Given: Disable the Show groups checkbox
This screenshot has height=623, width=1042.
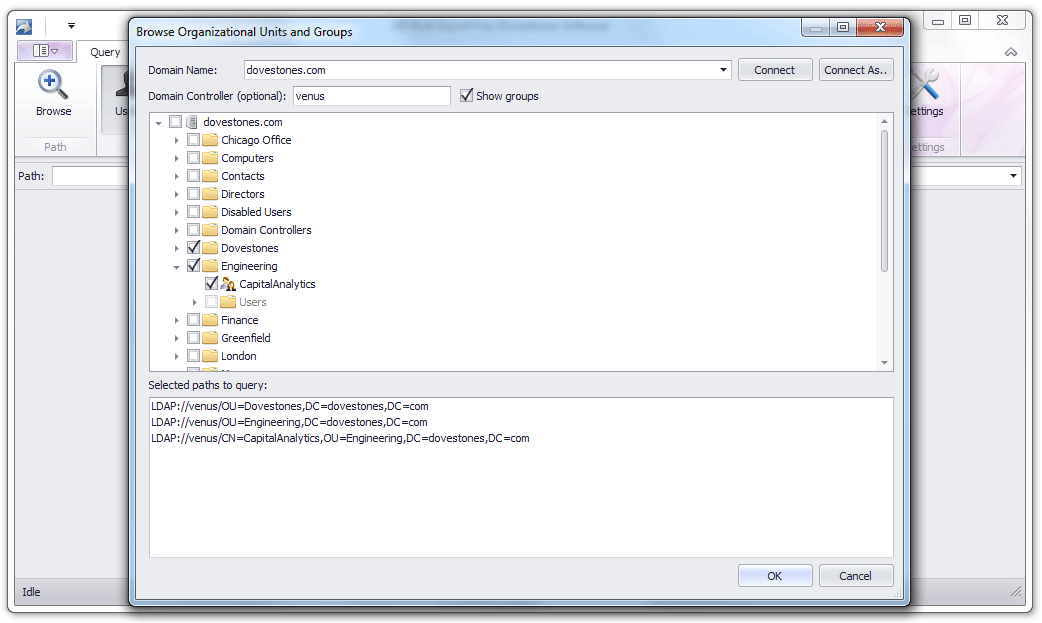Looking at the screenshot, I should (x=466, y=95).
